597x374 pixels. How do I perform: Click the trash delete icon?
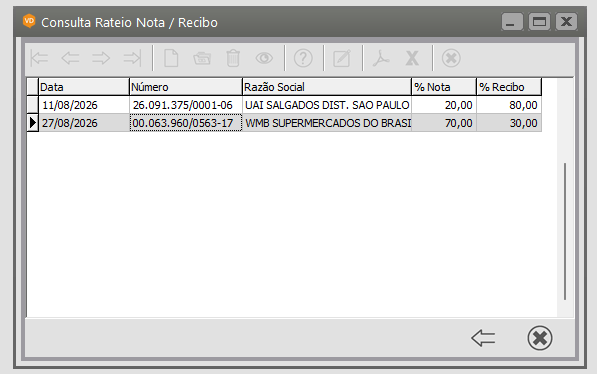[233, 58]
